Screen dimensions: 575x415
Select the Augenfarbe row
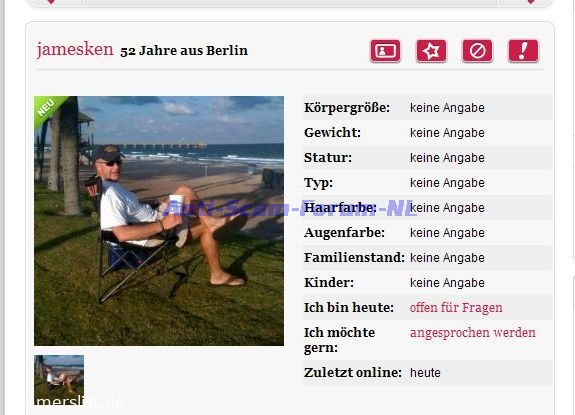pyautogui.click(x=427, y=232)
